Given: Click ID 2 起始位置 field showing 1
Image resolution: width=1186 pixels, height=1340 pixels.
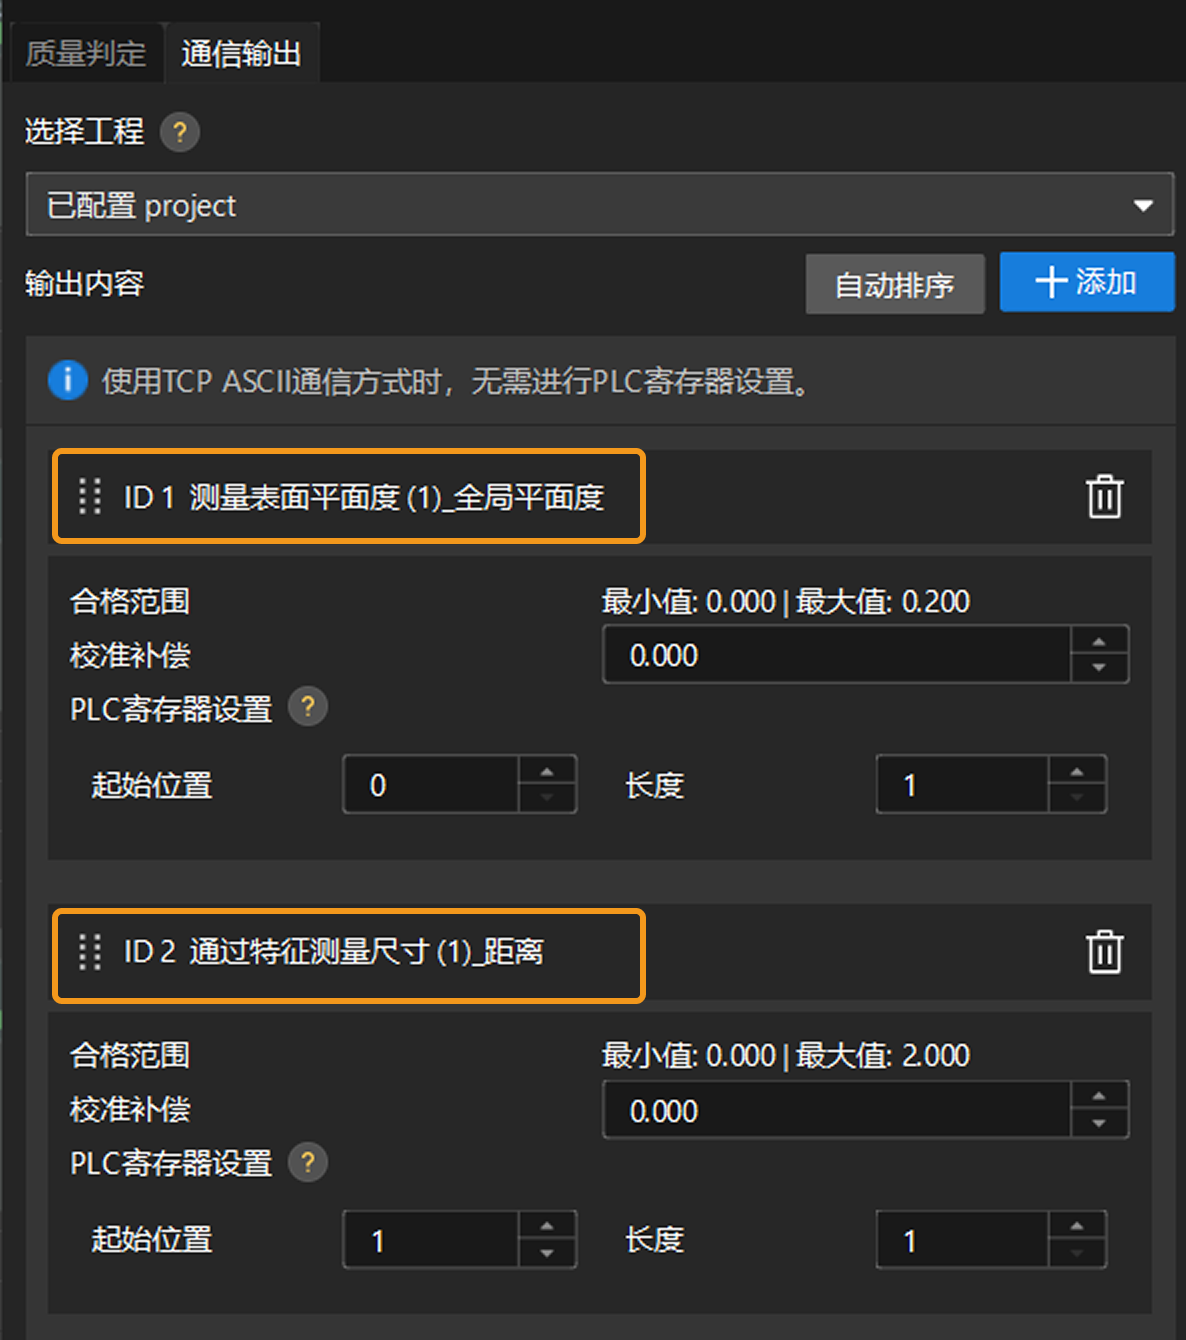Looking at the screenshot, I should pos(431,1240).
